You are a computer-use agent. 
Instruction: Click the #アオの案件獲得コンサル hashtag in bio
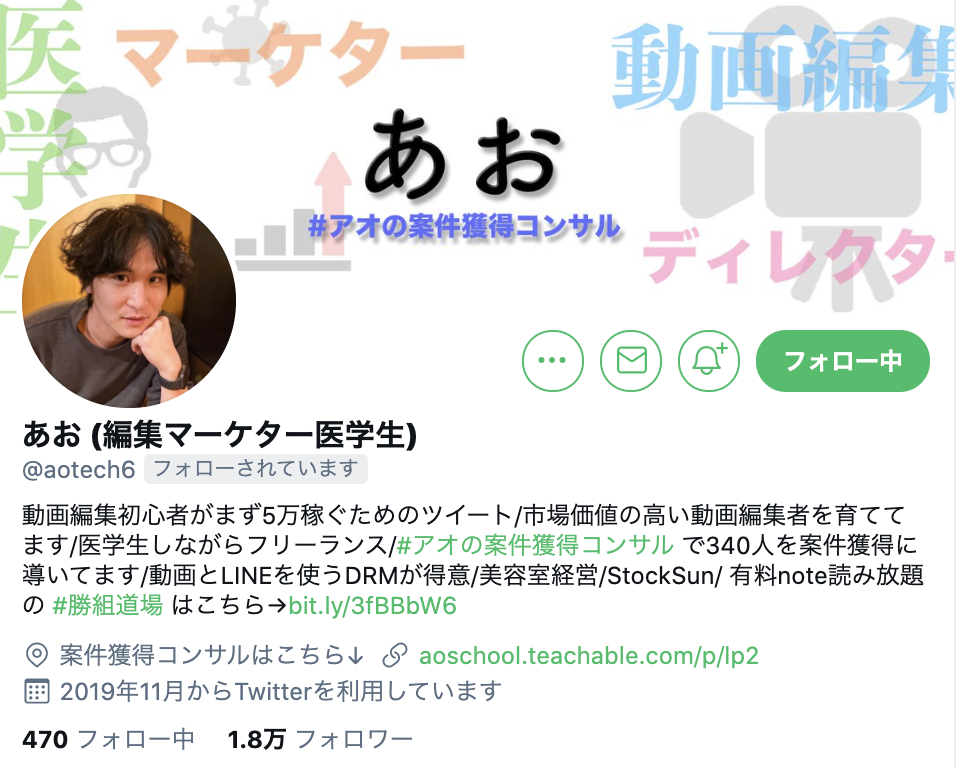tap(535, 545)
